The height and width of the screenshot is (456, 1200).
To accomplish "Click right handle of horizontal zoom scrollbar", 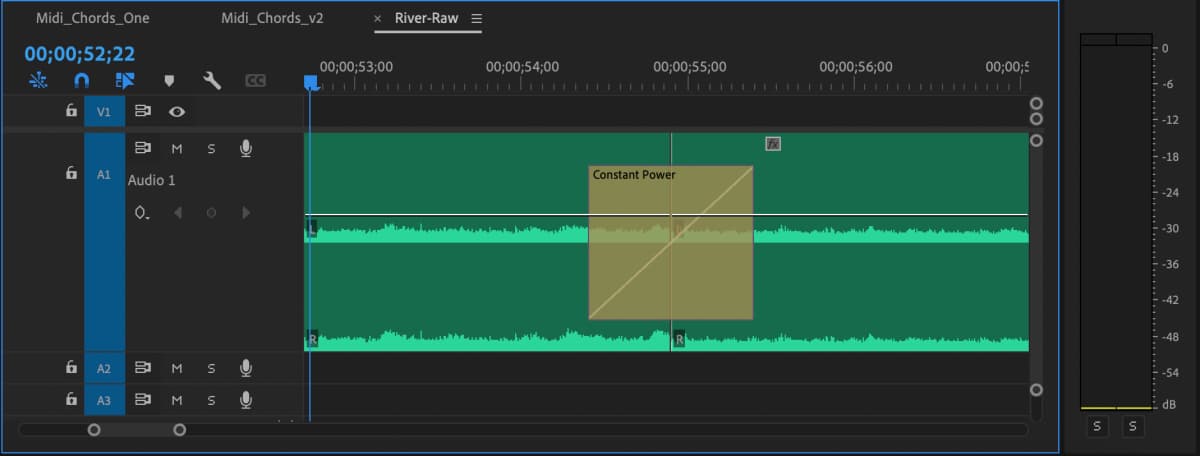I will tap(180, 430).
